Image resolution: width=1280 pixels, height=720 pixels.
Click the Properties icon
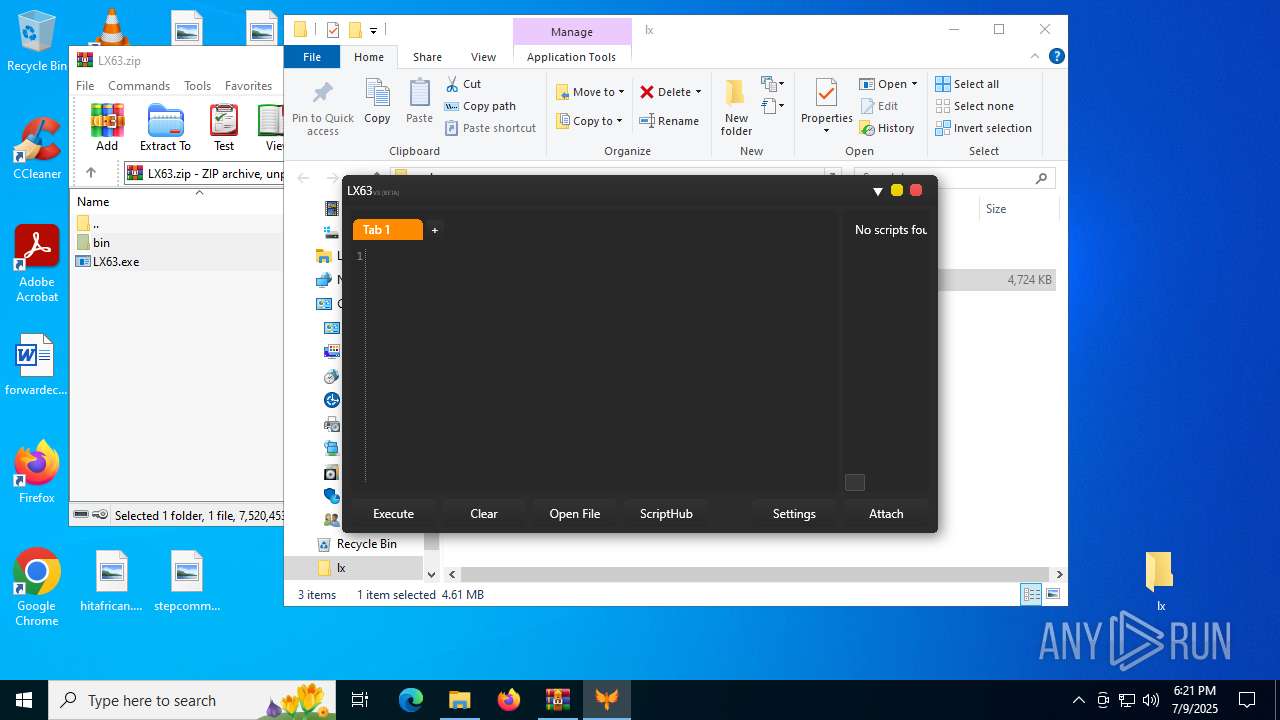click(826, 94)
